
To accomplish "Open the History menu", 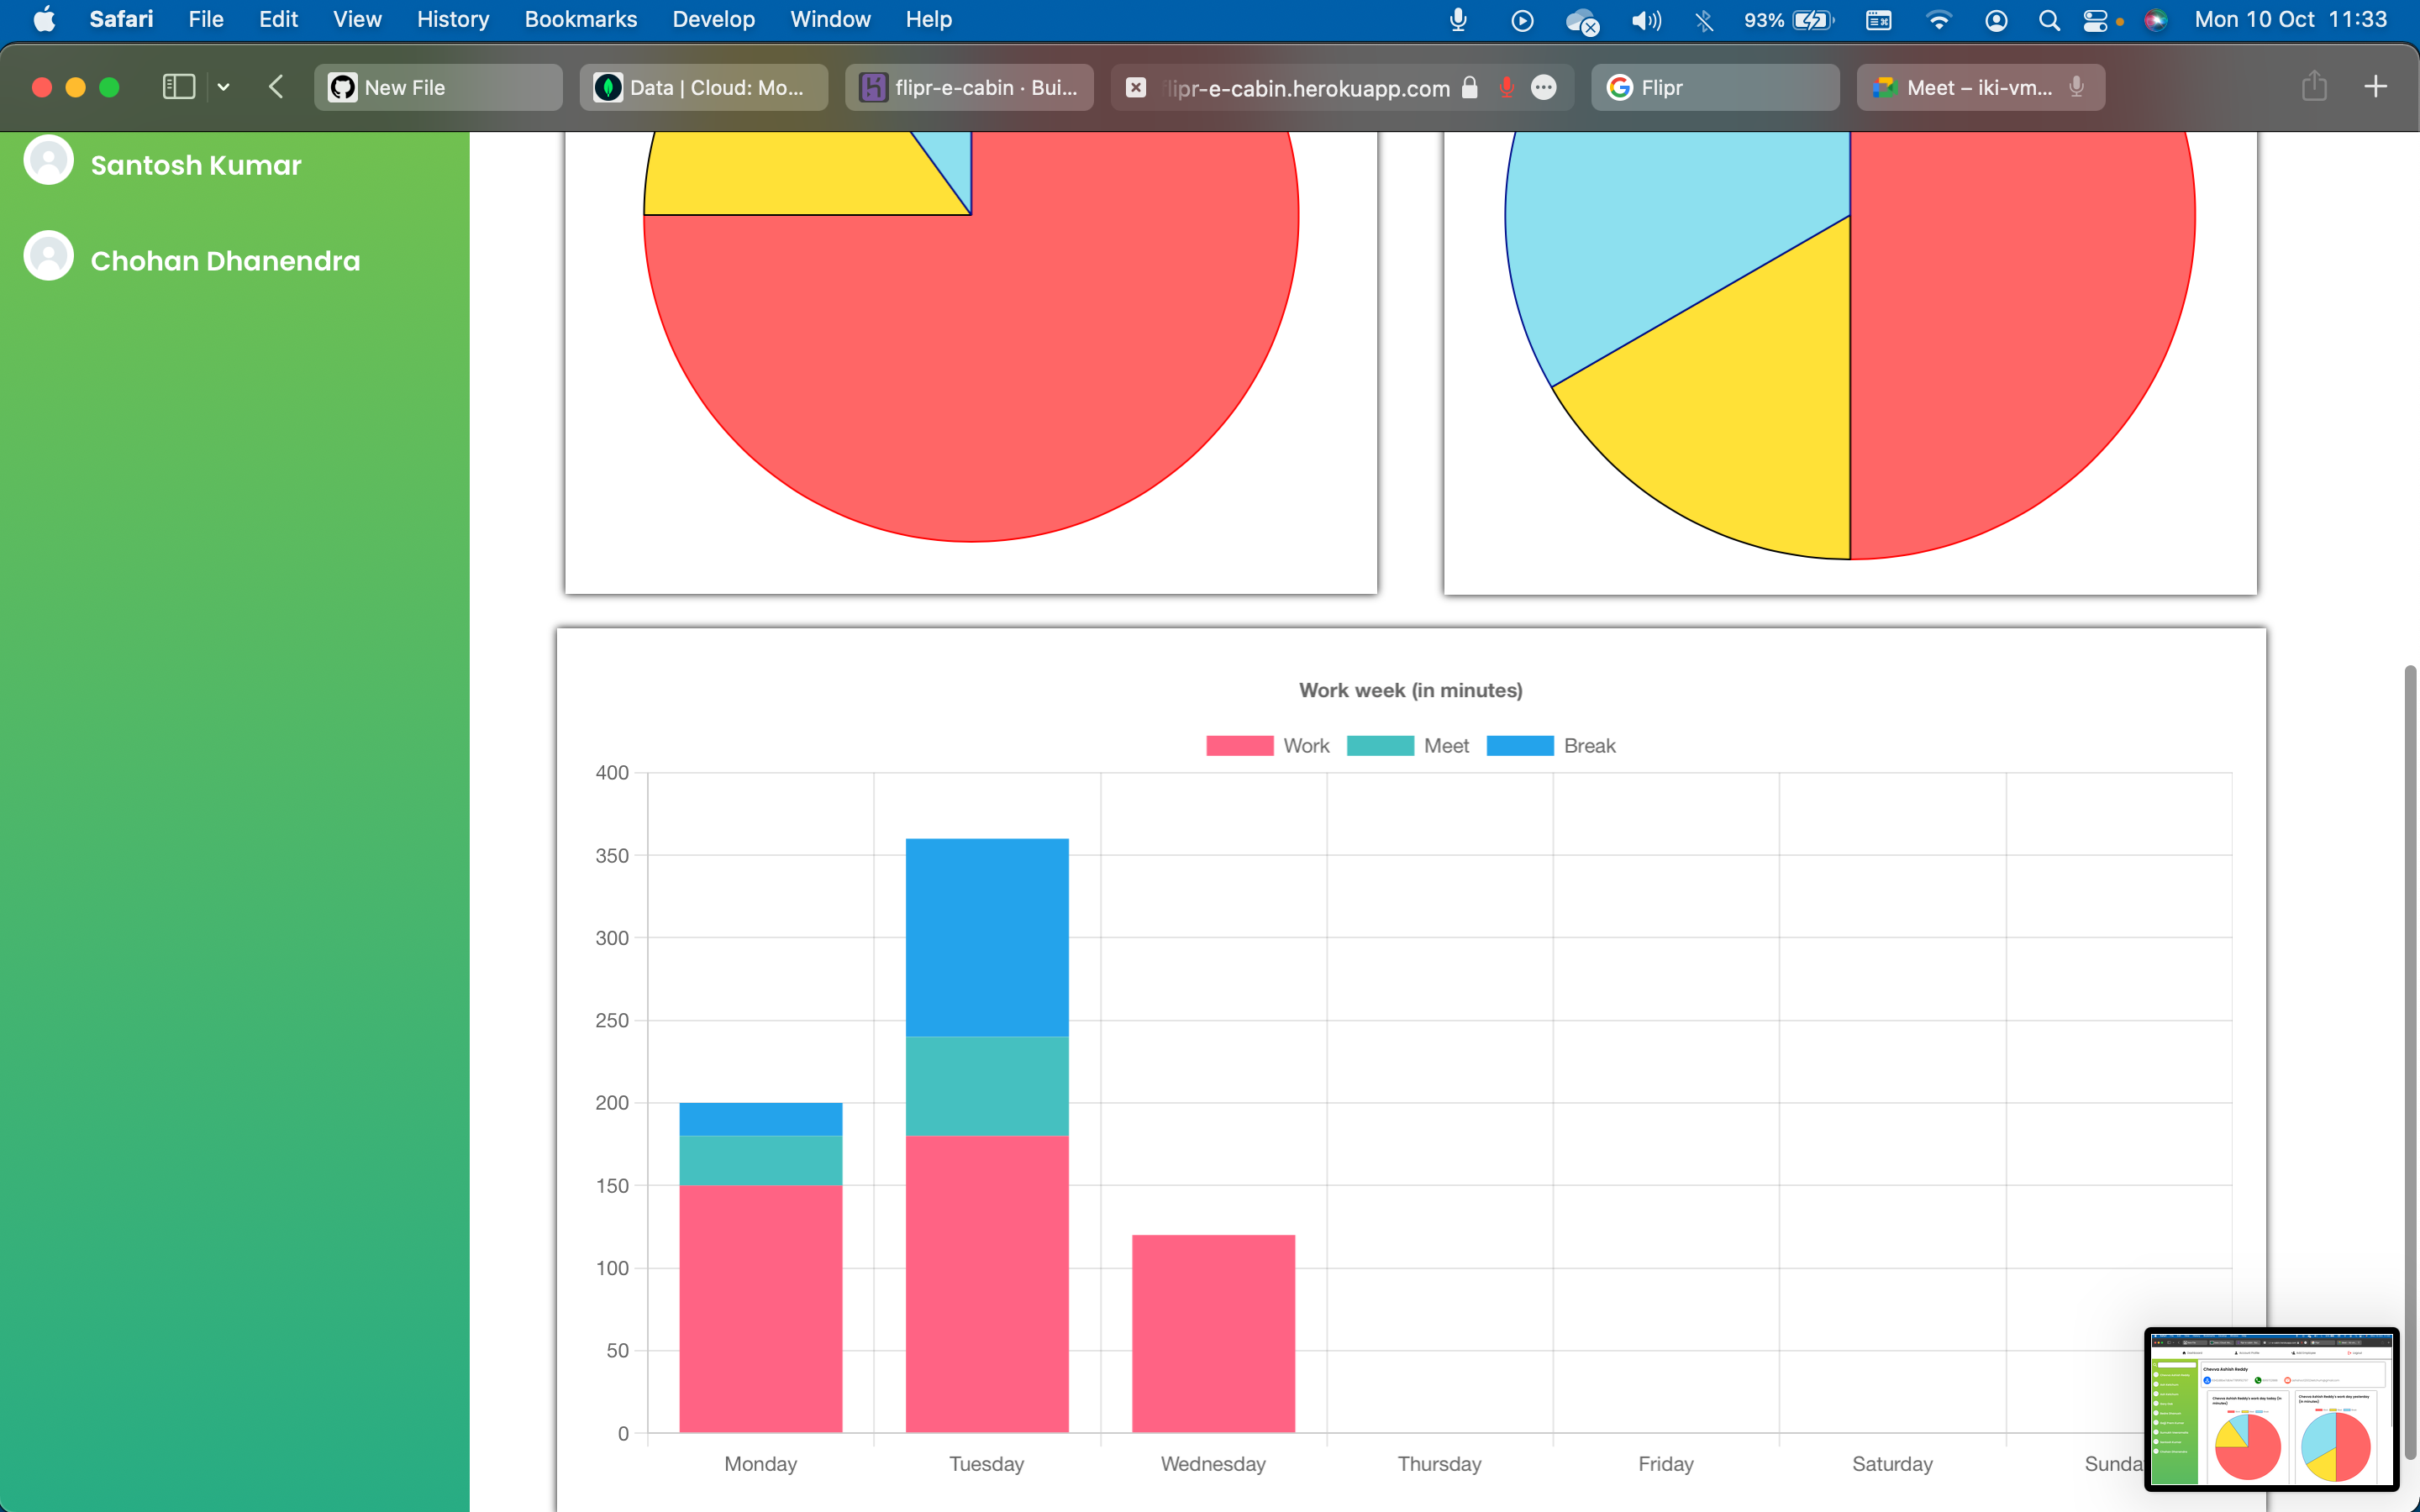I will (452, 19).
